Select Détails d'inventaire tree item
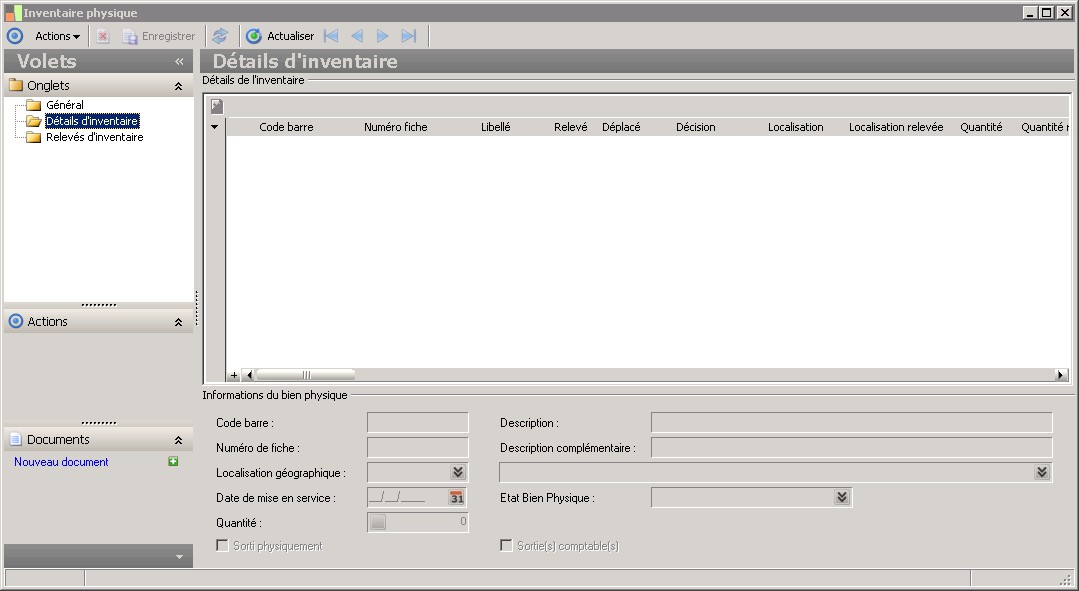 (92, 121)
